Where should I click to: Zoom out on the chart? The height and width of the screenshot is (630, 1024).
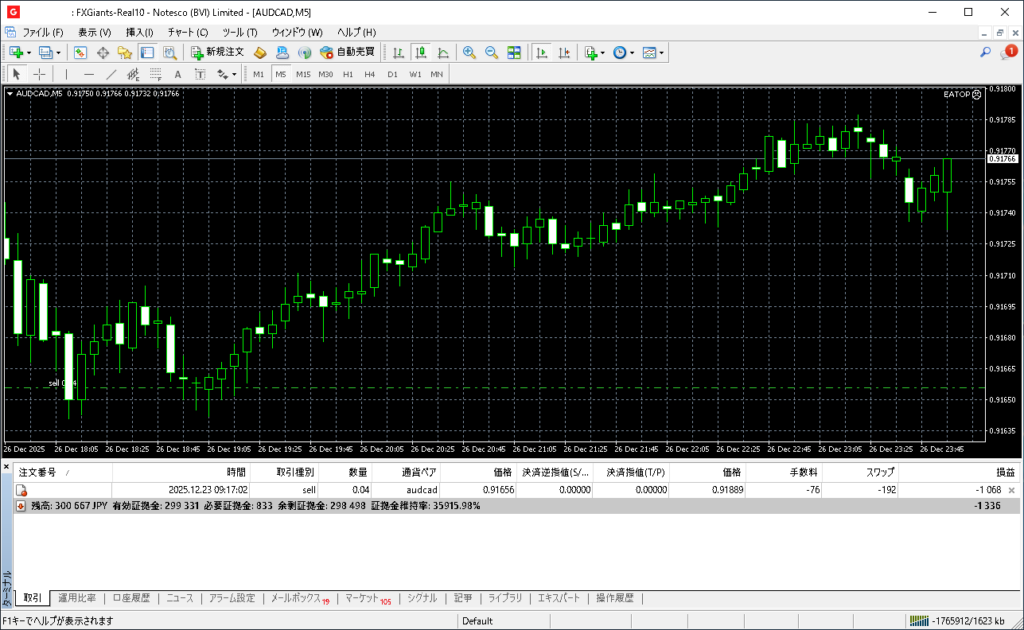click(491, 52)
